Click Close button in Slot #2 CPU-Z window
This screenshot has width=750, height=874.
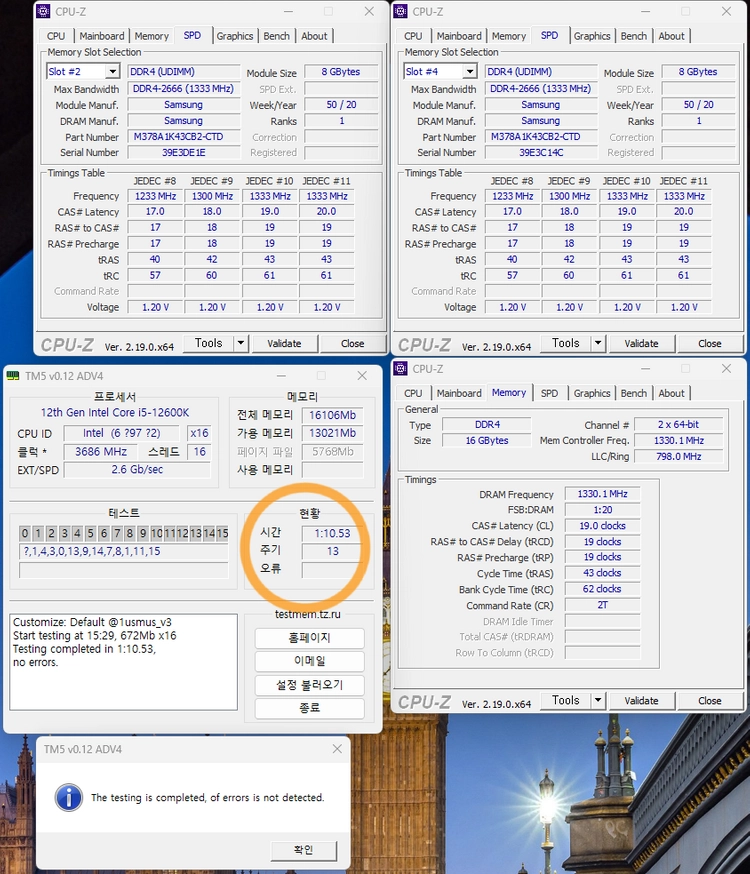353,343
